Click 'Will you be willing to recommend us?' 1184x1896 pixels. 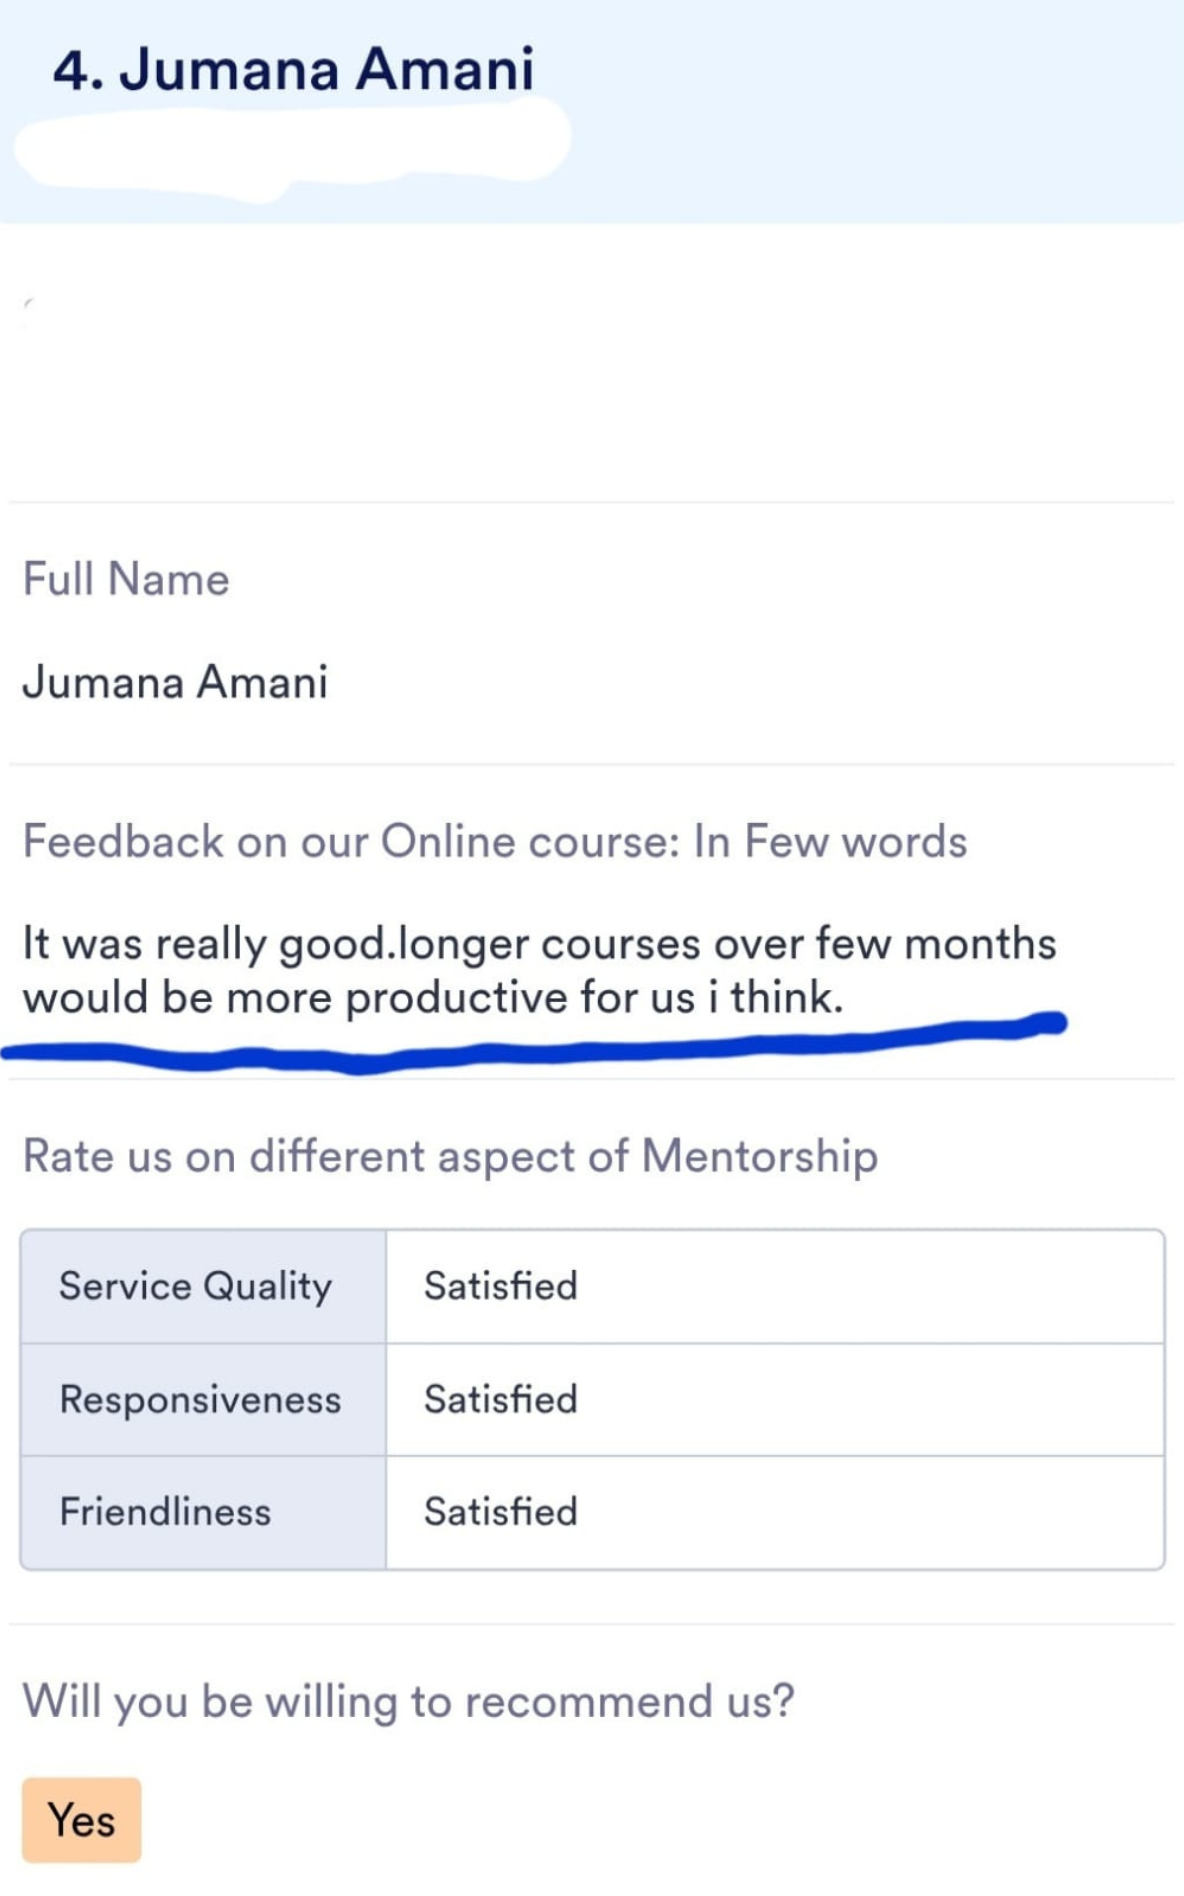click(408, 1701)
